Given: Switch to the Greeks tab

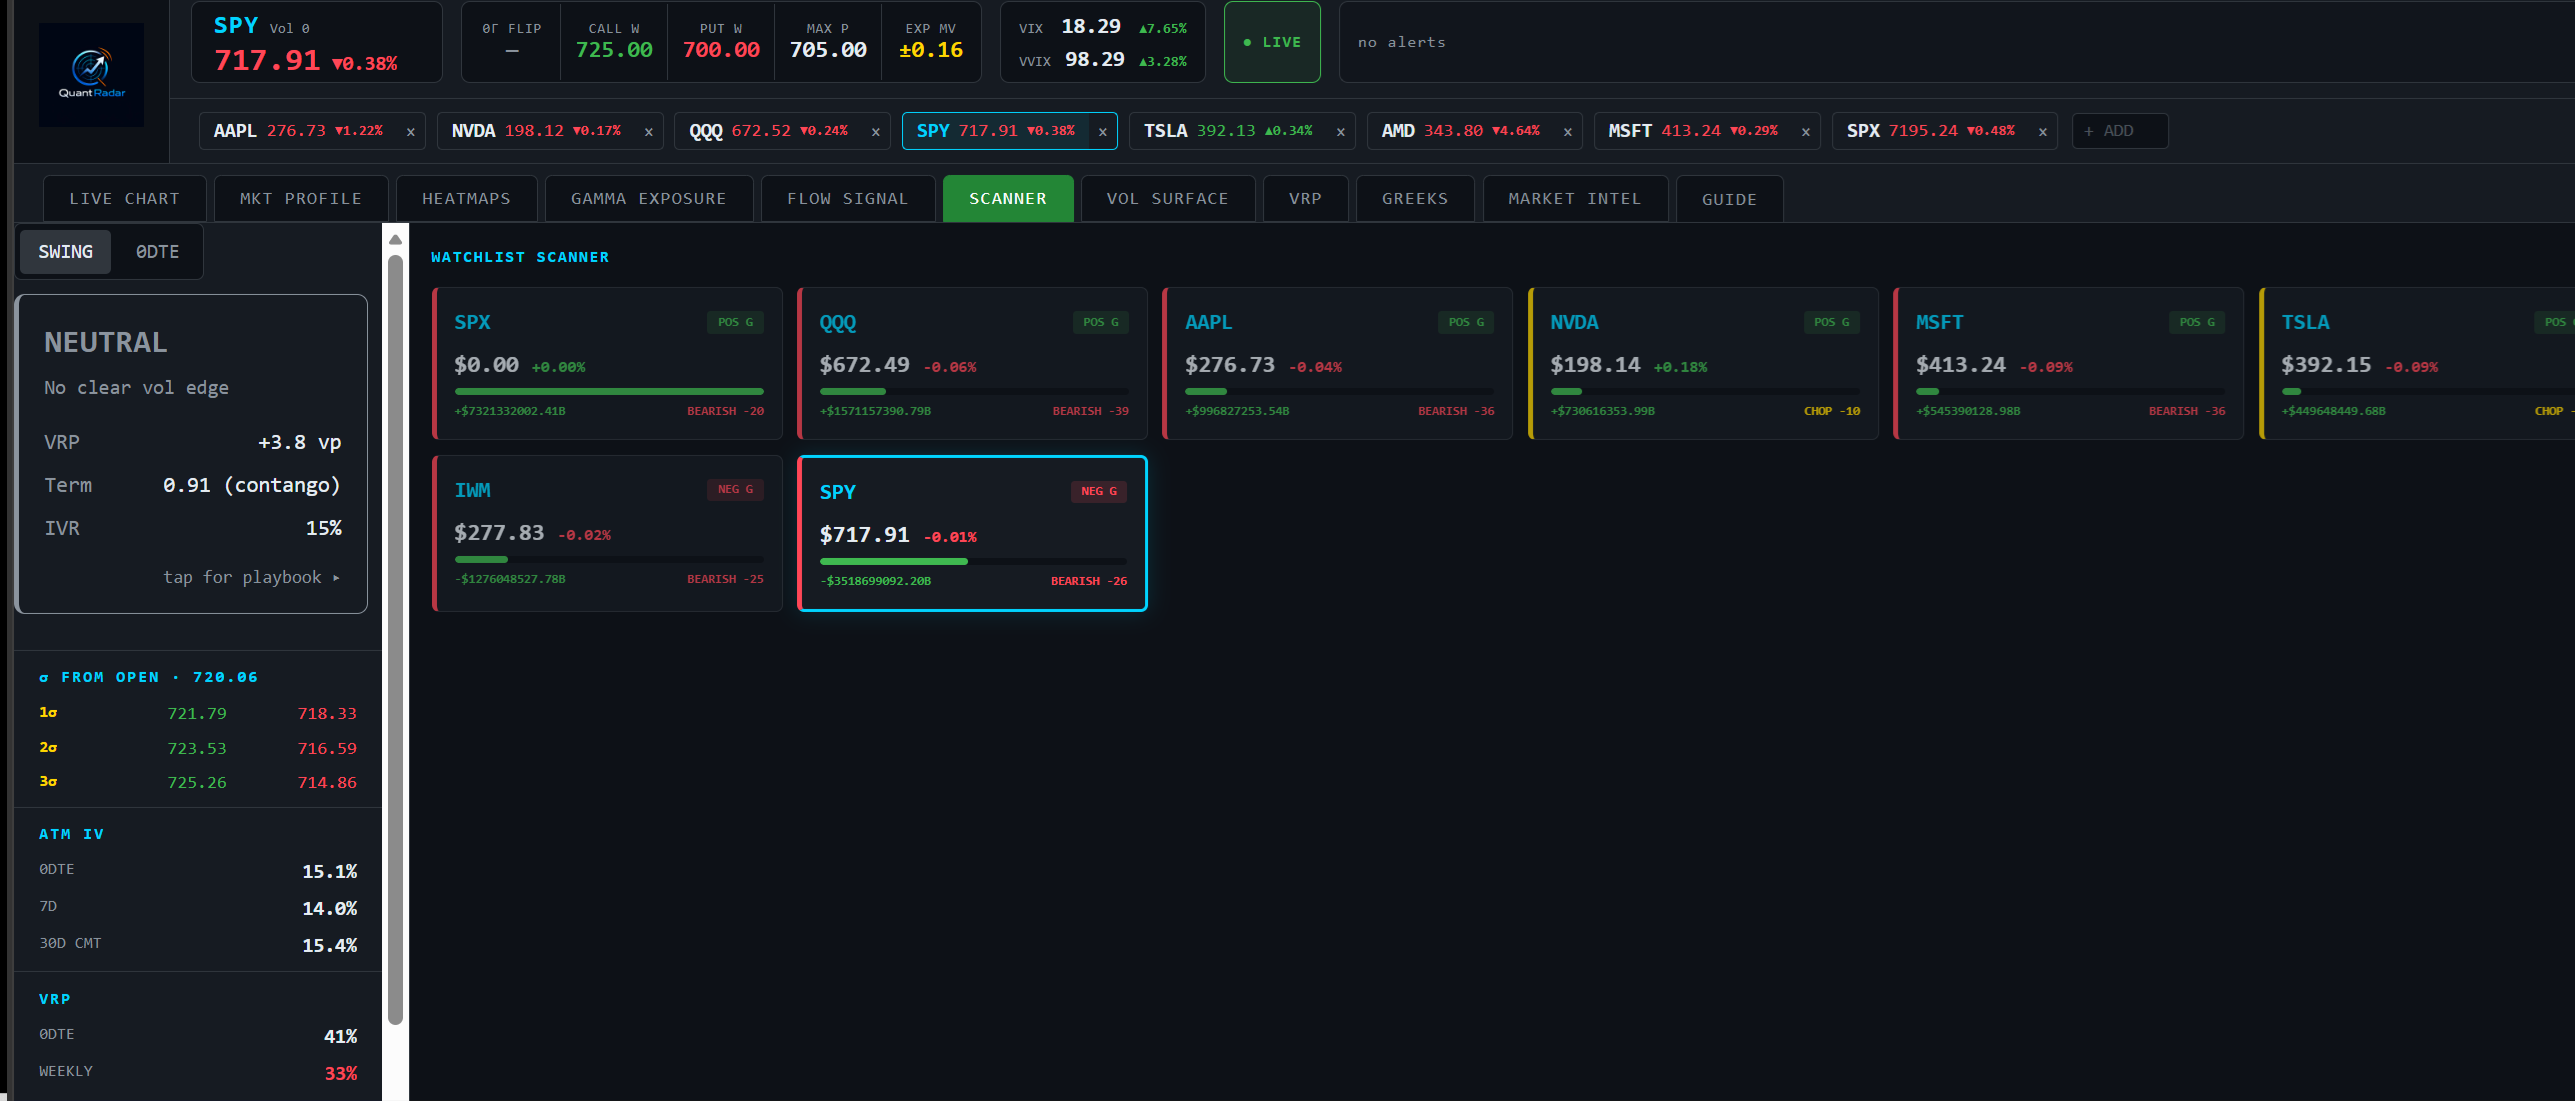Looking at the screenshot, I should (1415, 199).
